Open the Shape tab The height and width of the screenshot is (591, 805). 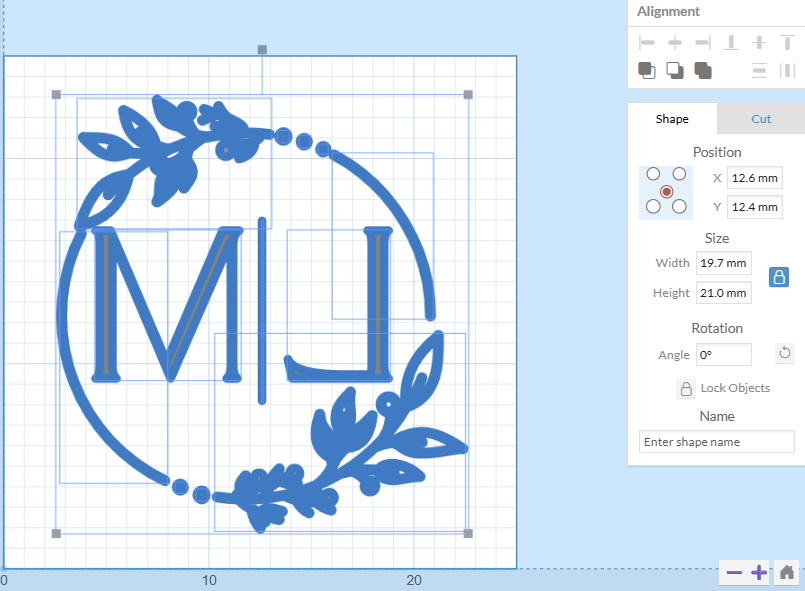tap(672, 119)
